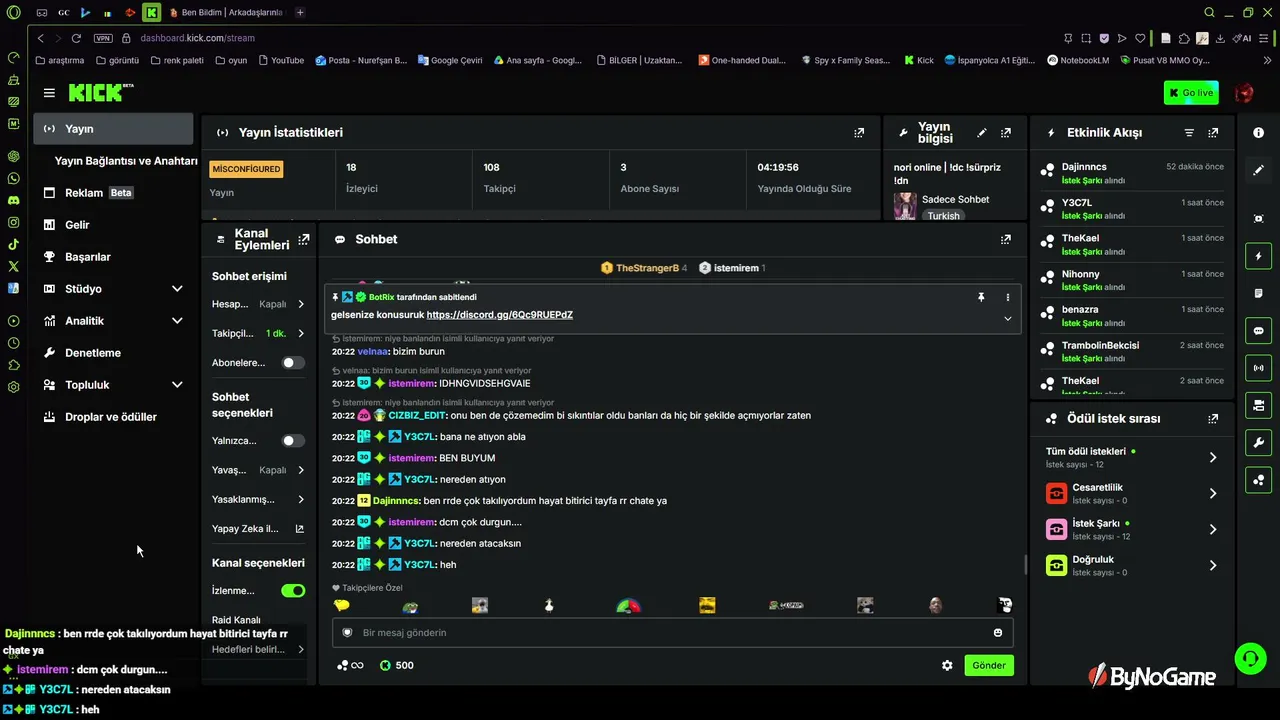Open the Google Çeviri bookmark
This screenshot has width=1280, height=720.
pos(450,60)
